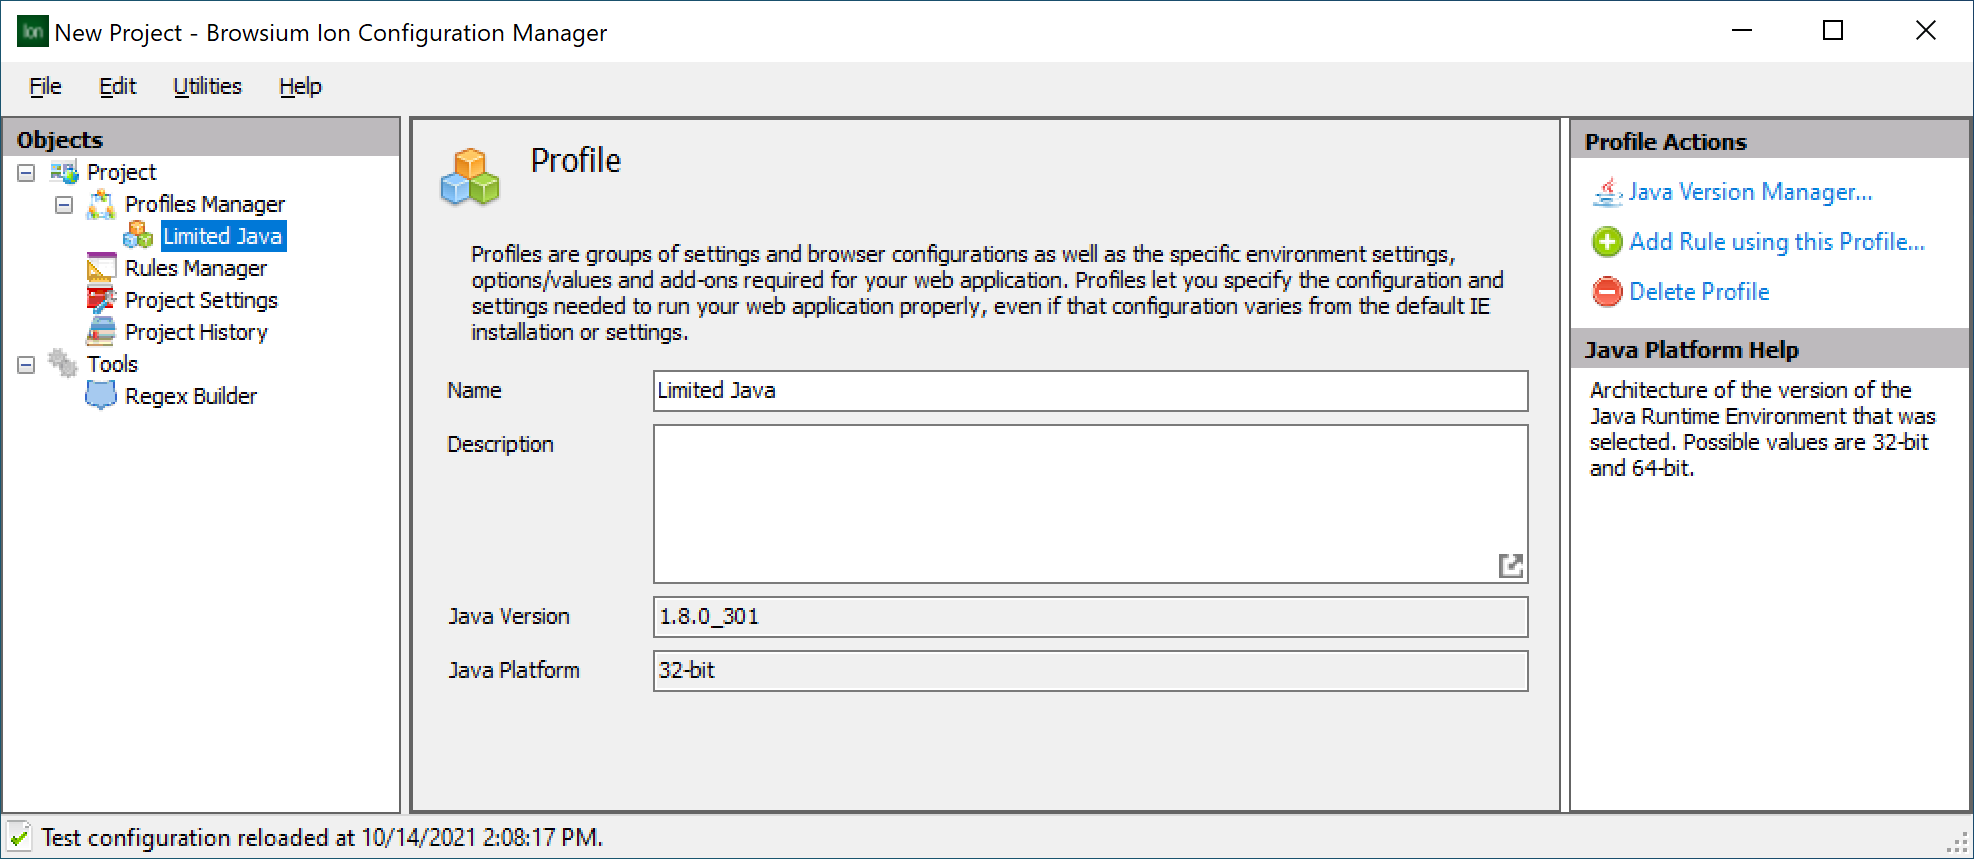Screen dimensions: 1974x859
Task: Click into the Name input field
Action: (1090, 391)
